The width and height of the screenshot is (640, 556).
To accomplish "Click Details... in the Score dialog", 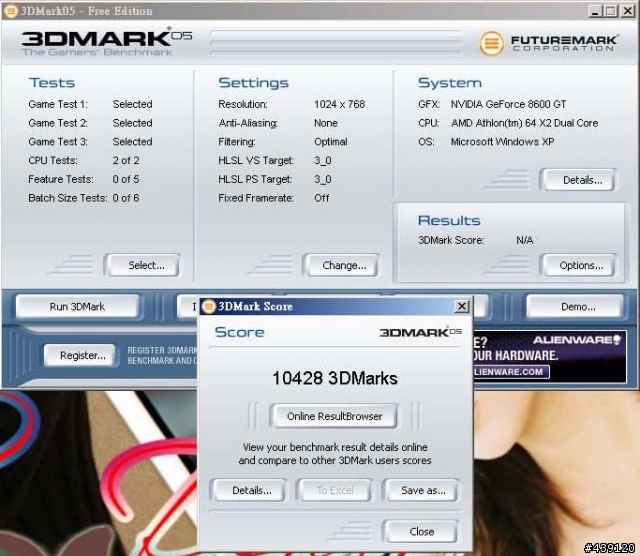I will (x=249, y=490).
